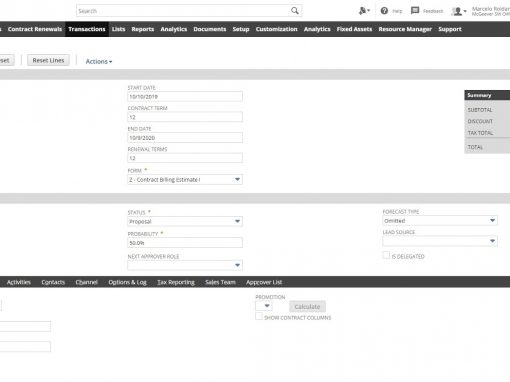Open the Form dropdown

[x=185, y=180]
